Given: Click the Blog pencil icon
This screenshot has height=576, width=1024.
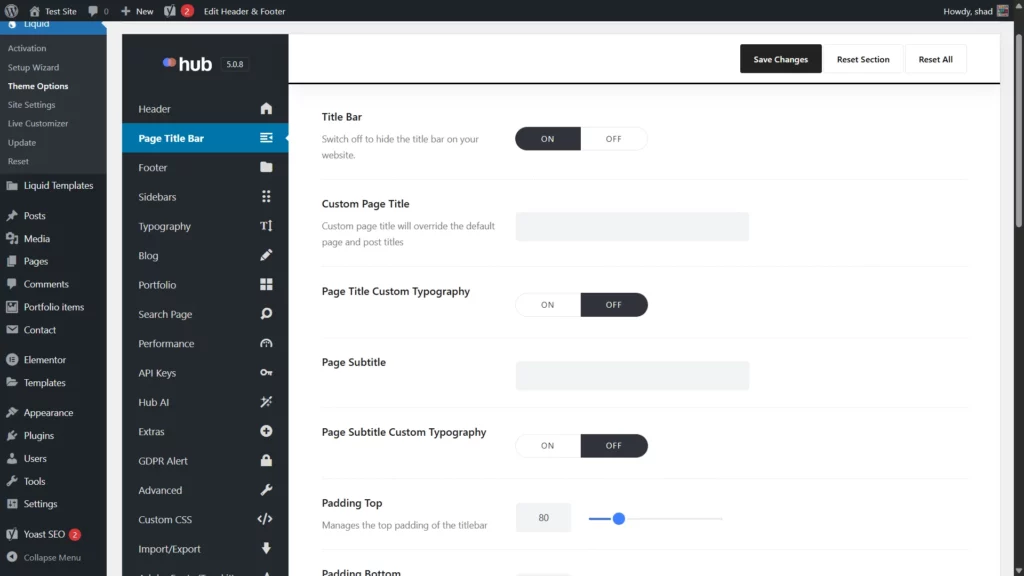Looking at the screenshot, I should click(266, 255).
